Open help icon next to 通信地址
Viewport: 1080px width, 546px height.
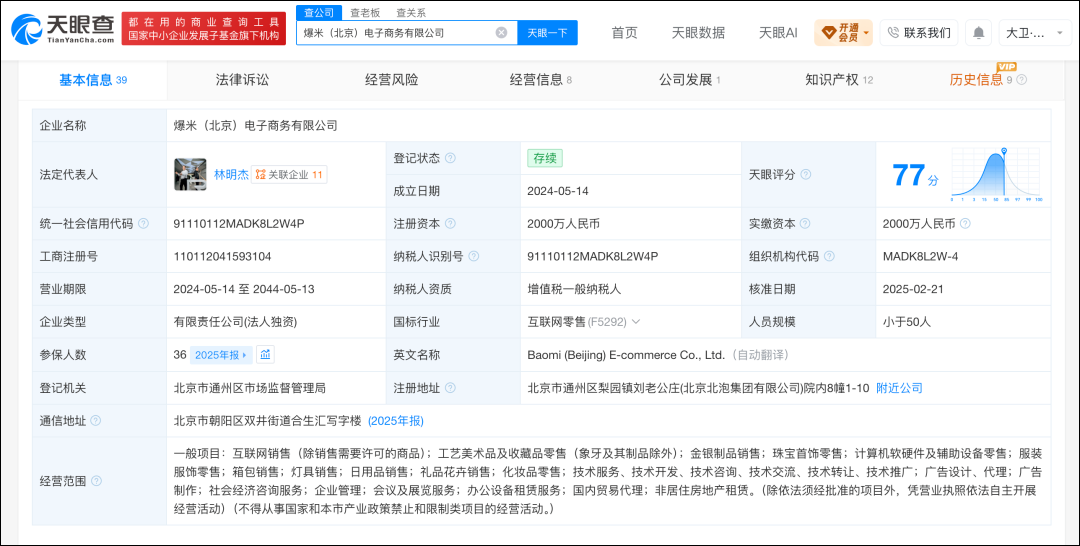pyautogui.click(x=96, y=420)
